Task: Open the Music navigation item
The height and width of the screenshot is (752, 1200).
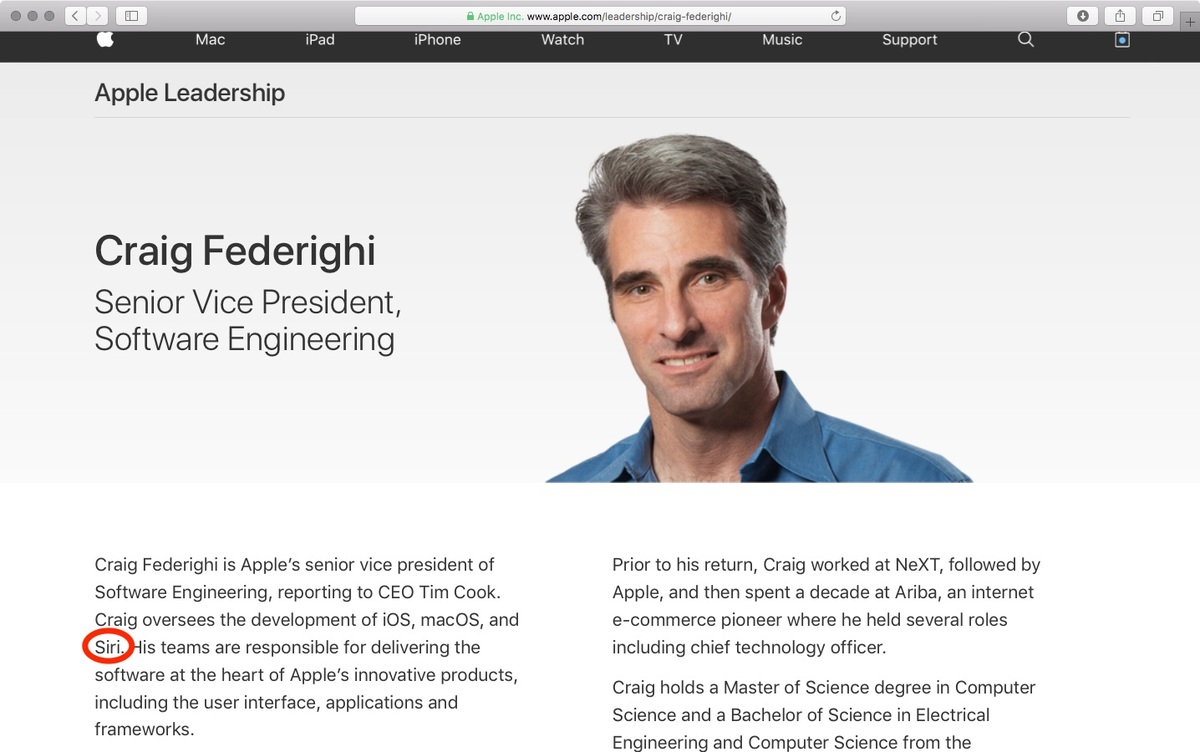Action: pyautogui.click(x=782, y=40)
